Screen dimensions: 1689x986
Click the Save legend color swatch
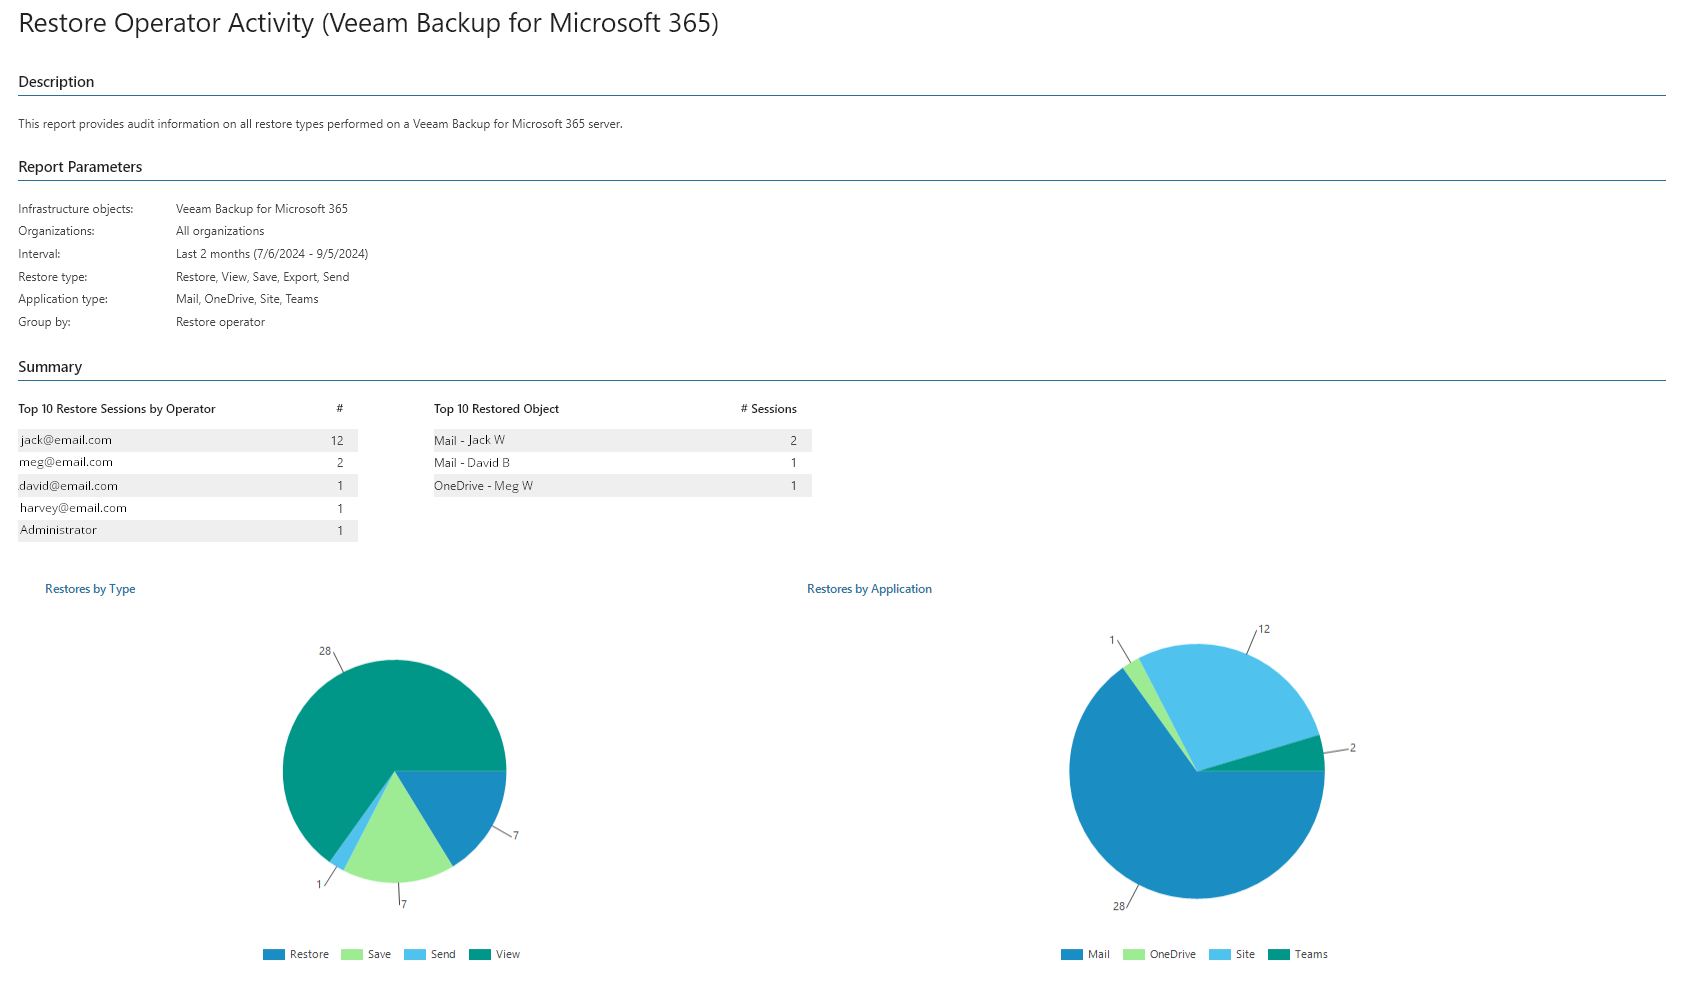(352, 955)
